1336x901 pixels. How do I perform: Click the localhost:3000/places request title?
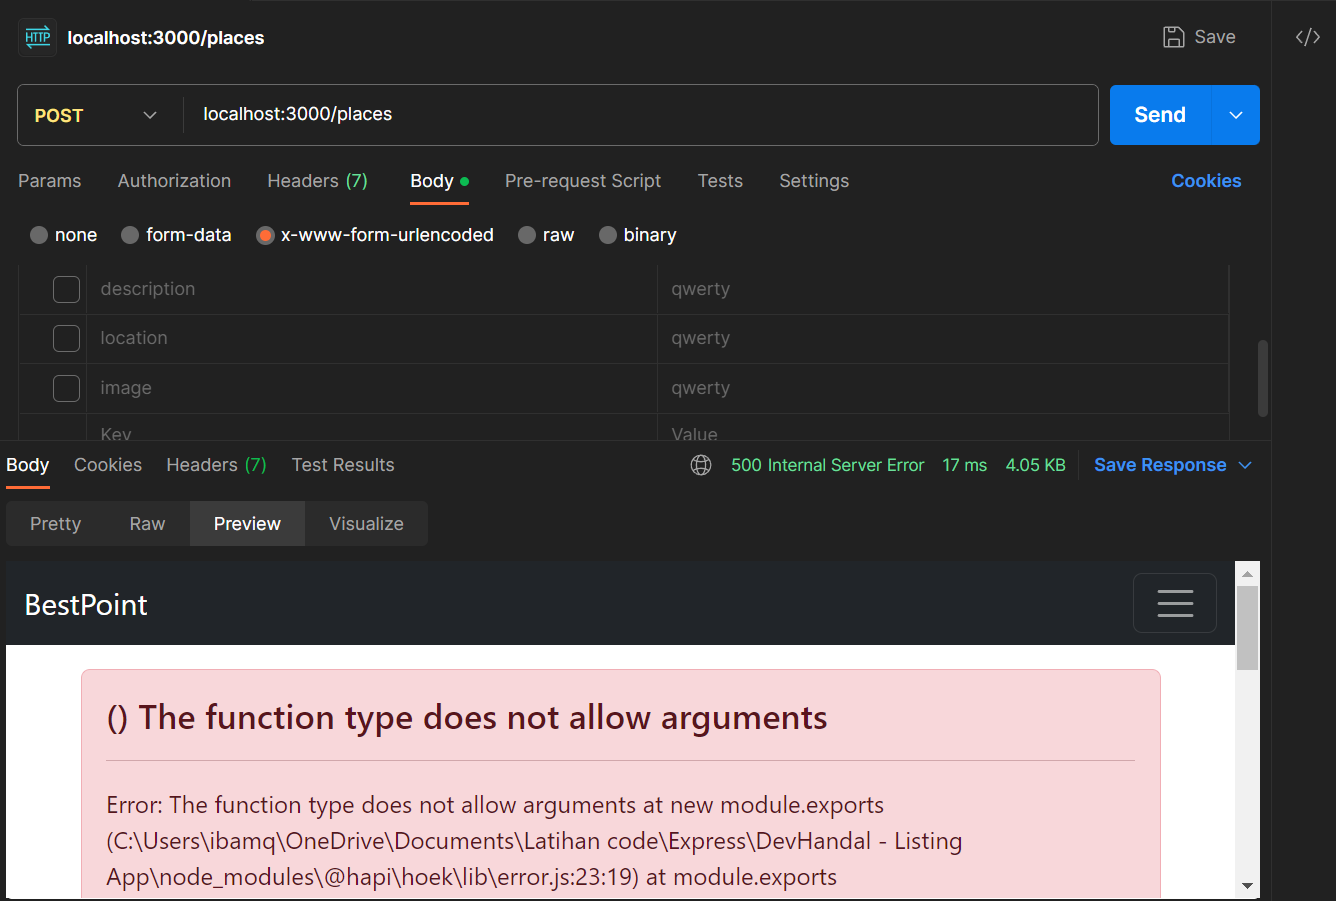[x=166, y=38]
